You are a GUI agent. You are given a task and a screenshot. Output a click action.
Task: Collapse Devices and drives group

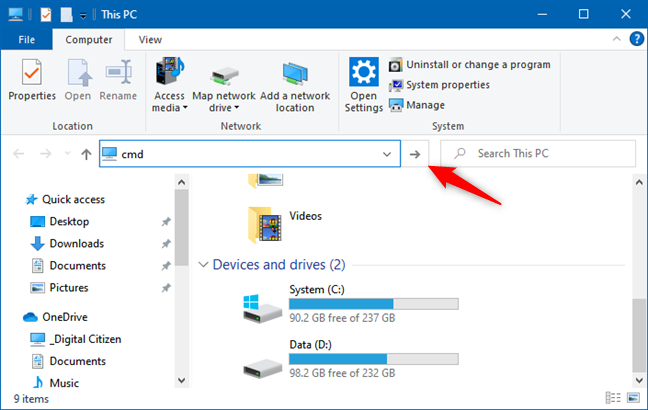[x=203, y=265]
